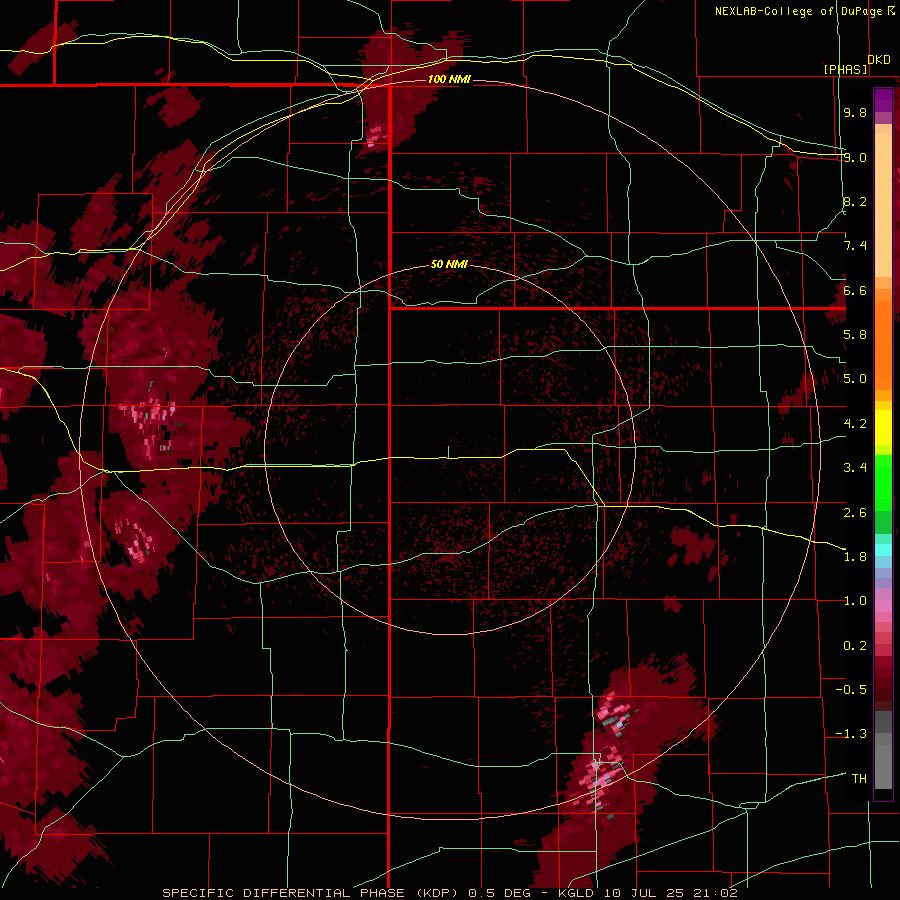
Task: Click the 9.8 scale value
Action: (855, 112)
